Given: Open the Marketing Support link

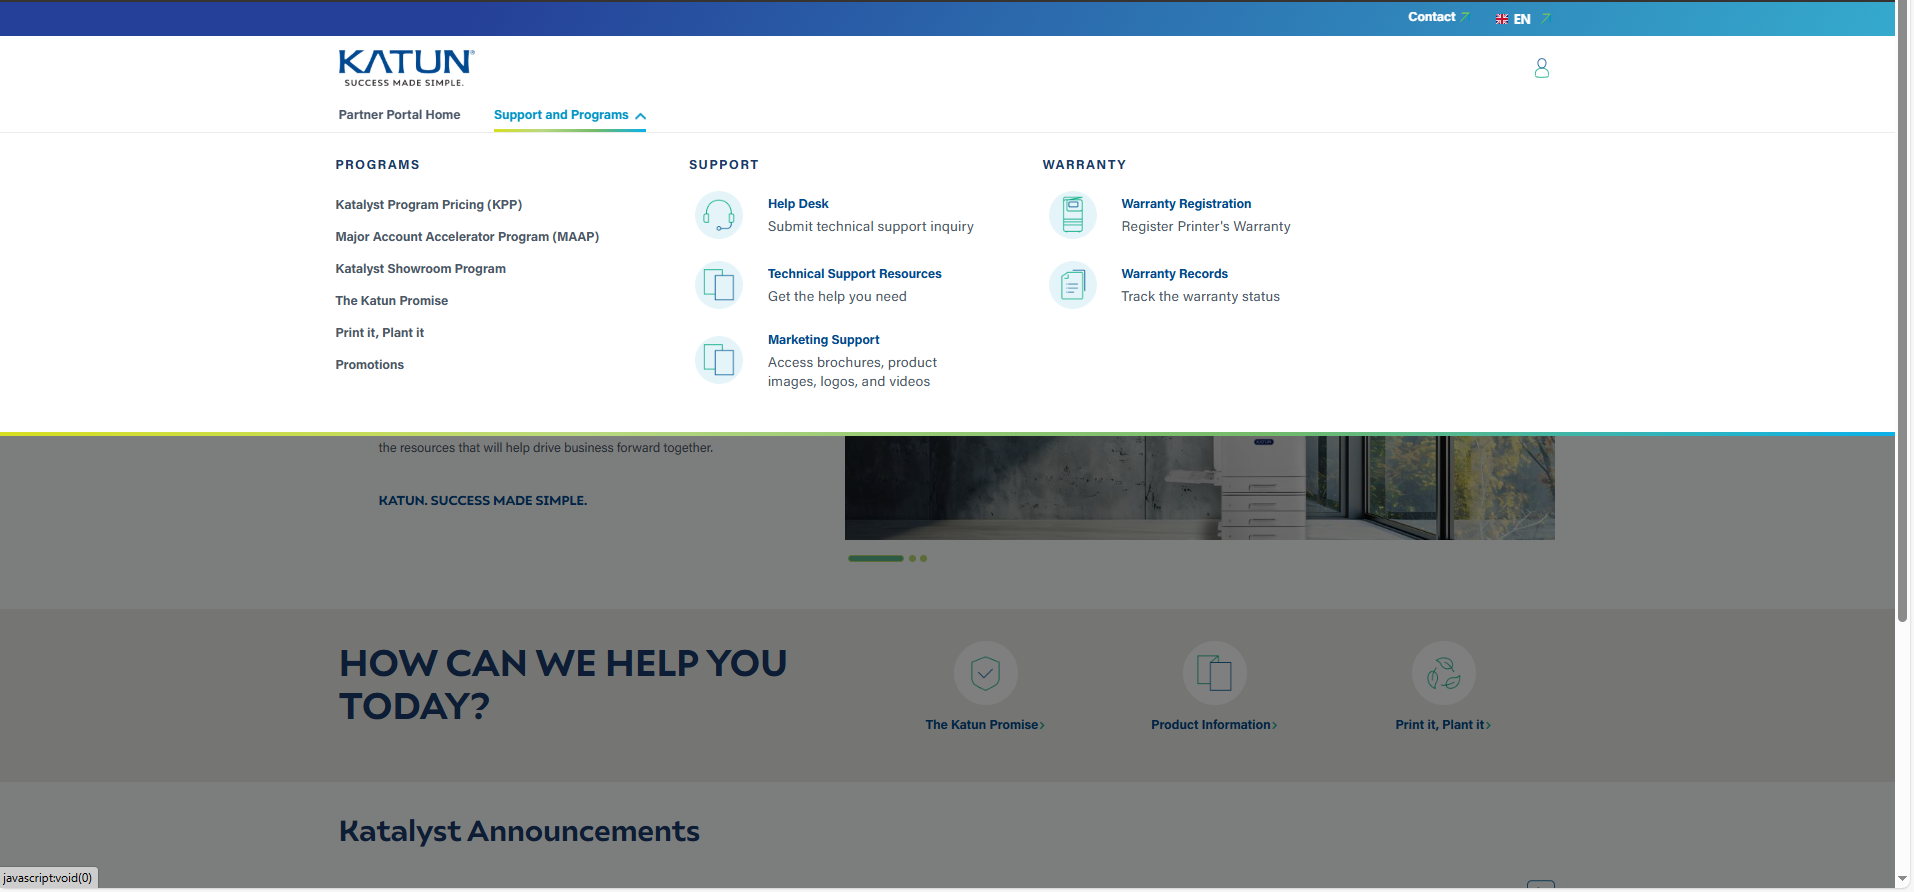Looking at the screenshot, I should pyautogui.click(x=823, y=340).
